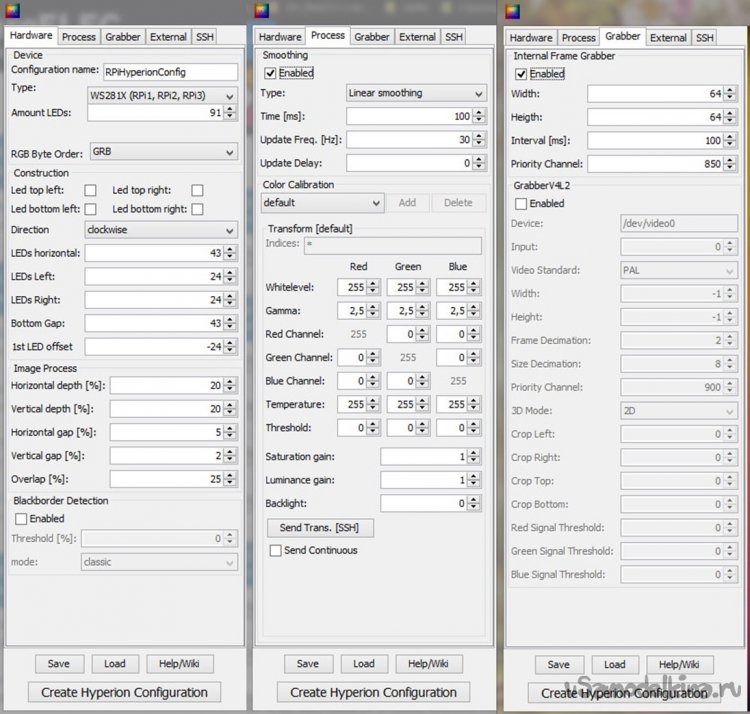
Task: Click app icon above the Hardware tab window
Action: tap(11, 11)
